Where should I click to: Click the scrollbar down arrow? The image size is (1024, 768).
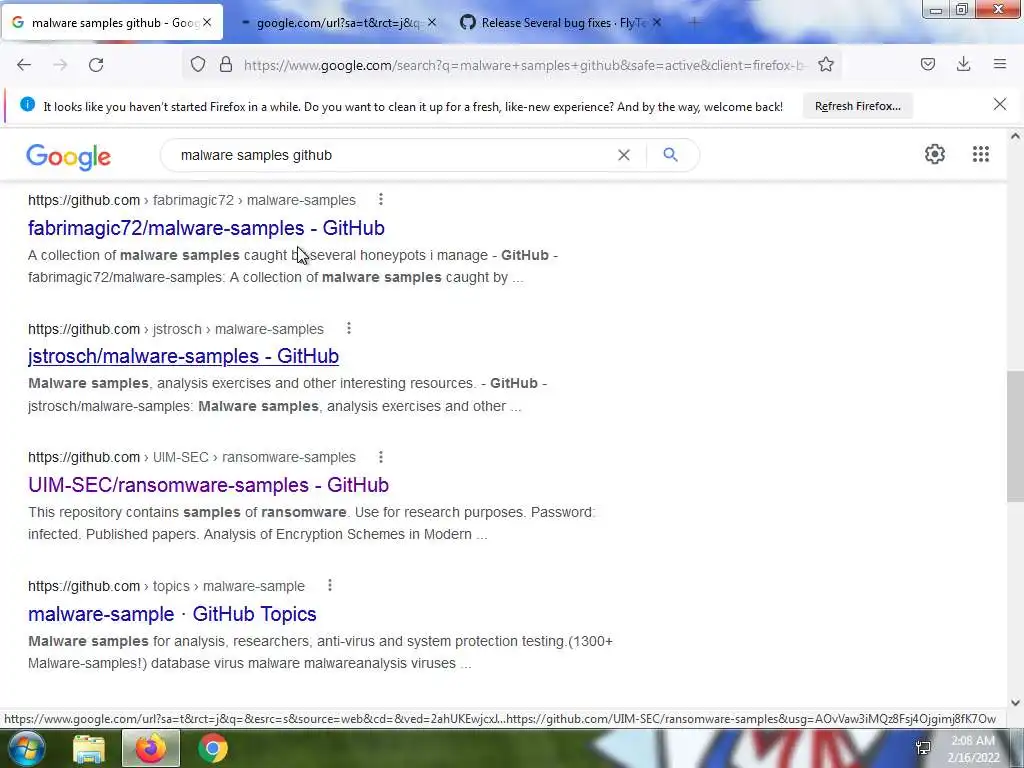[x=1015, y=703]
